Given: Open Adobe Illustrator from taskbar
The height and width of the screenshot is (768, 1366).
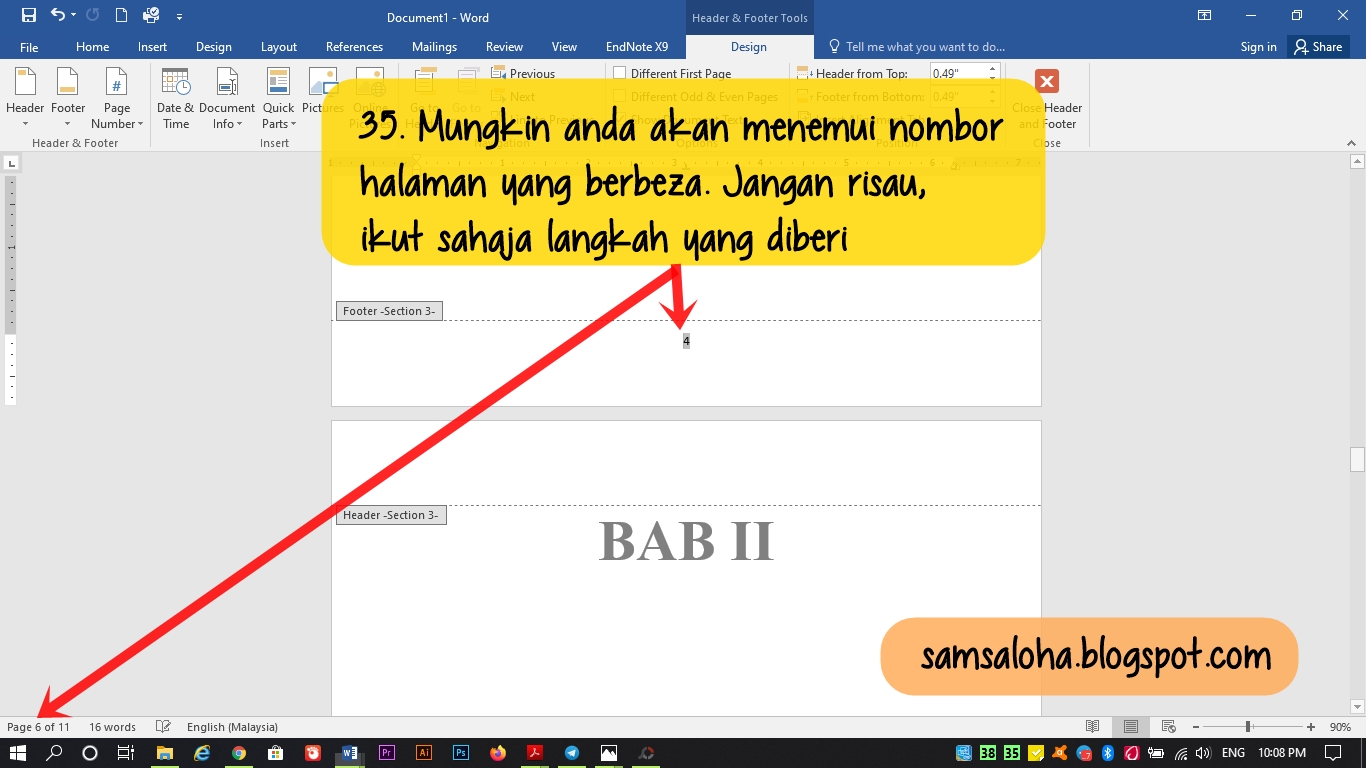Looking at the screenshot, I should pyautogui.click(x=423, y=753).
